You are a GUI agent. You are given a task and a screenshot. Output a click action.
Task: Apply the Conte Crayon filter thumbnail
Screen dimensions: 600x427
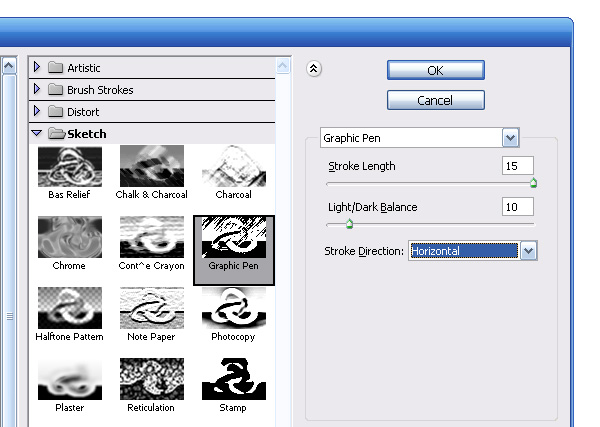tap(152, 237)
